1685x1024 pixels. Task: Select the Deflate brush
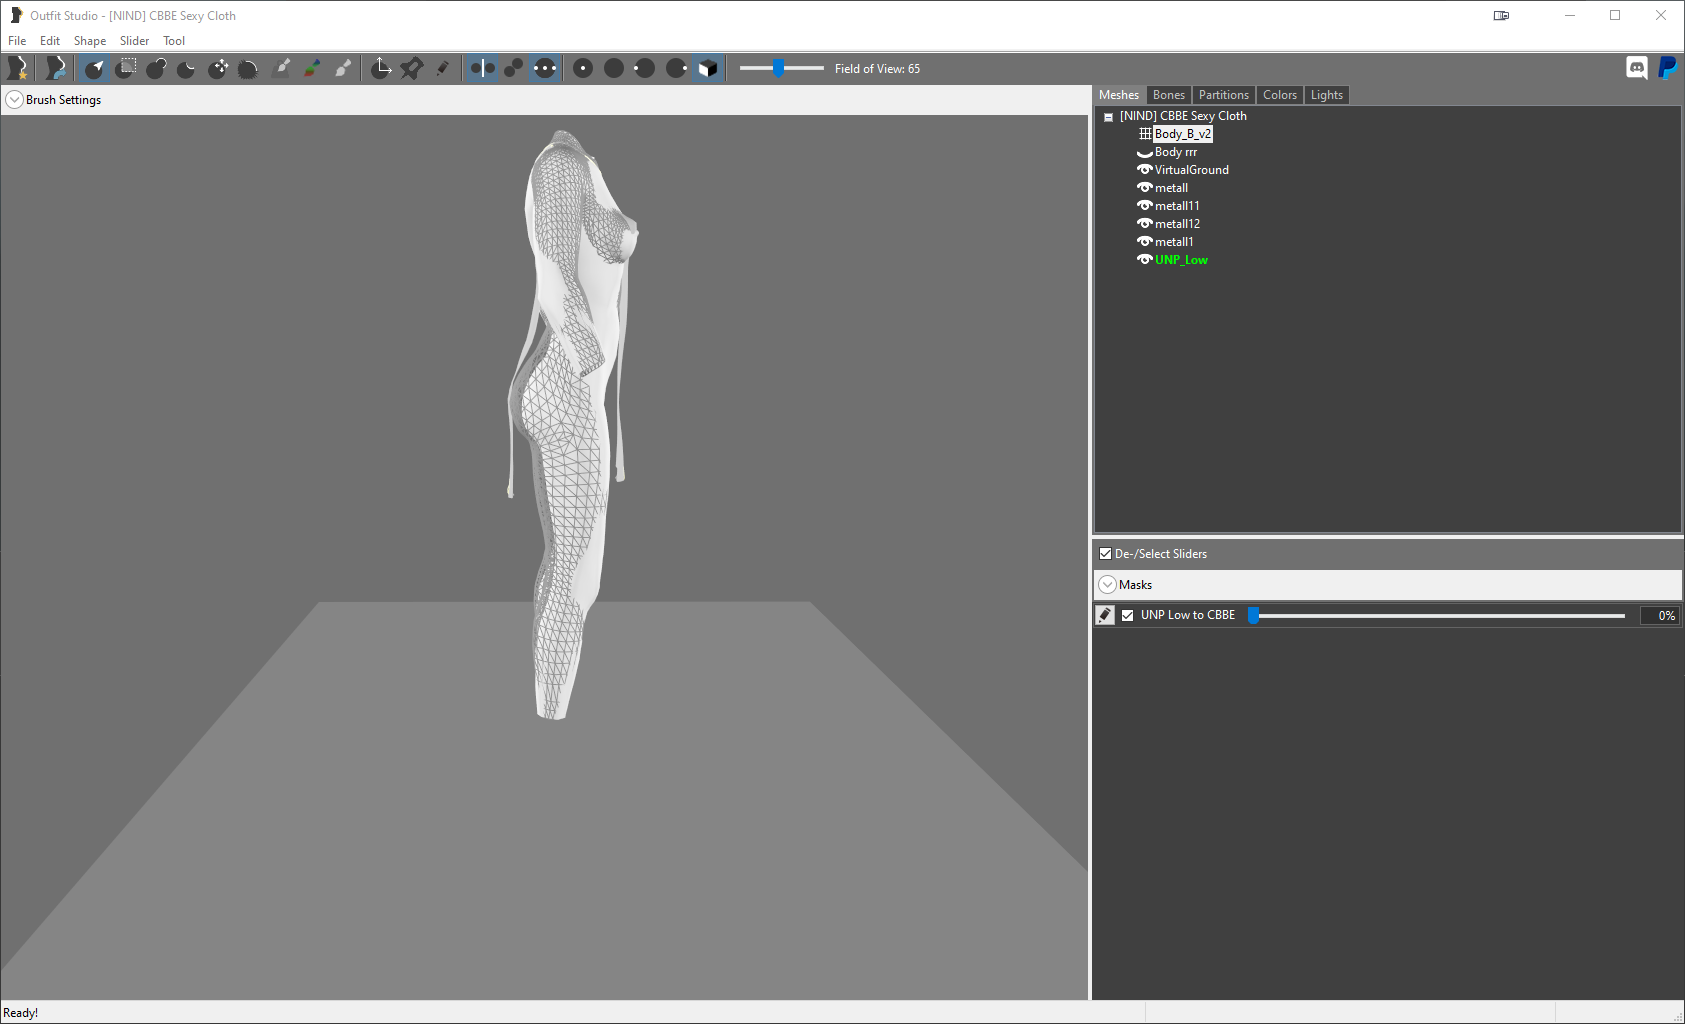(187, 68)
